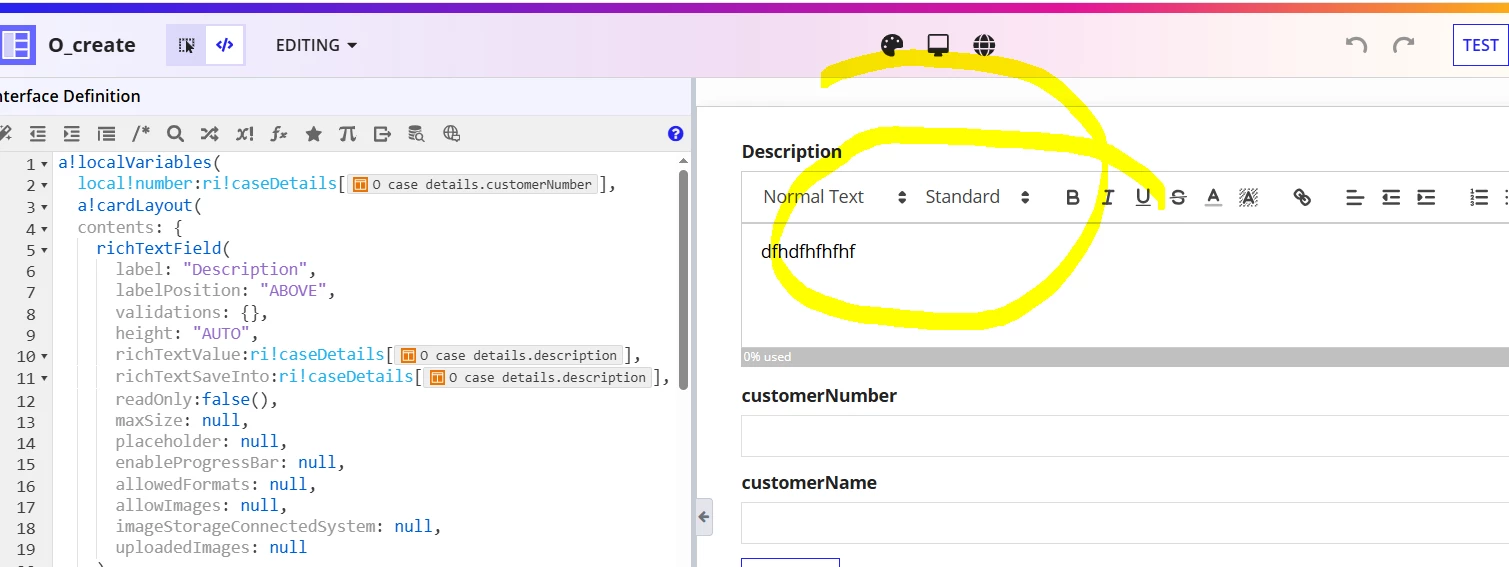Collapse code fold on line 3

point(44,206)
